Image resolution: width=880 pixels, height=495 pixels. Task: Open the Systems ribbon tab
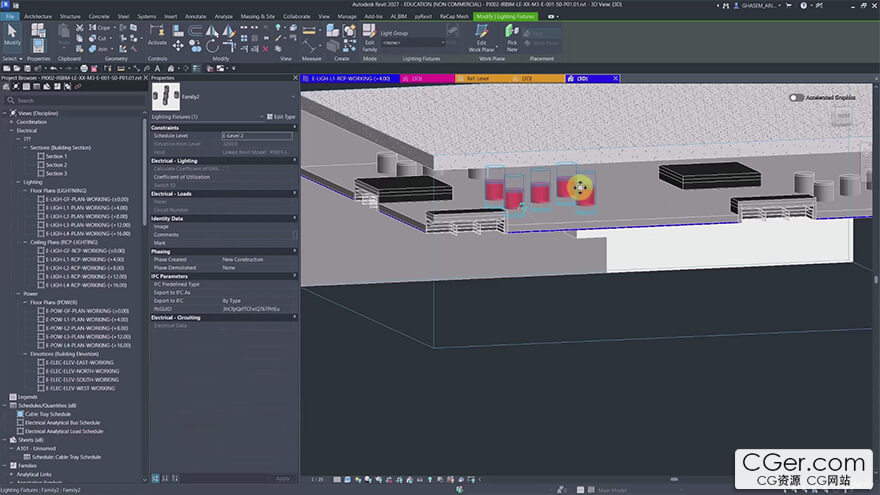[146, 16]
